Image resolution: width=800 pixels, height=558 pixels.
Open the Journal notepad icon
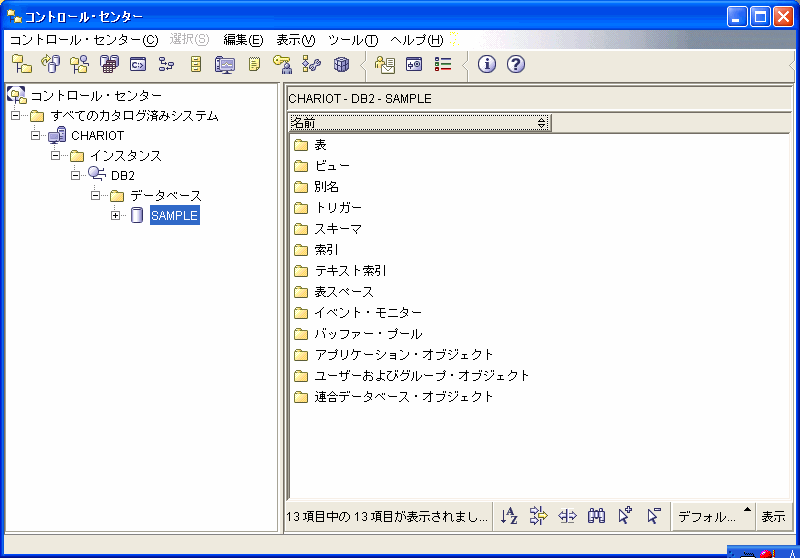(x=254, y=64)
